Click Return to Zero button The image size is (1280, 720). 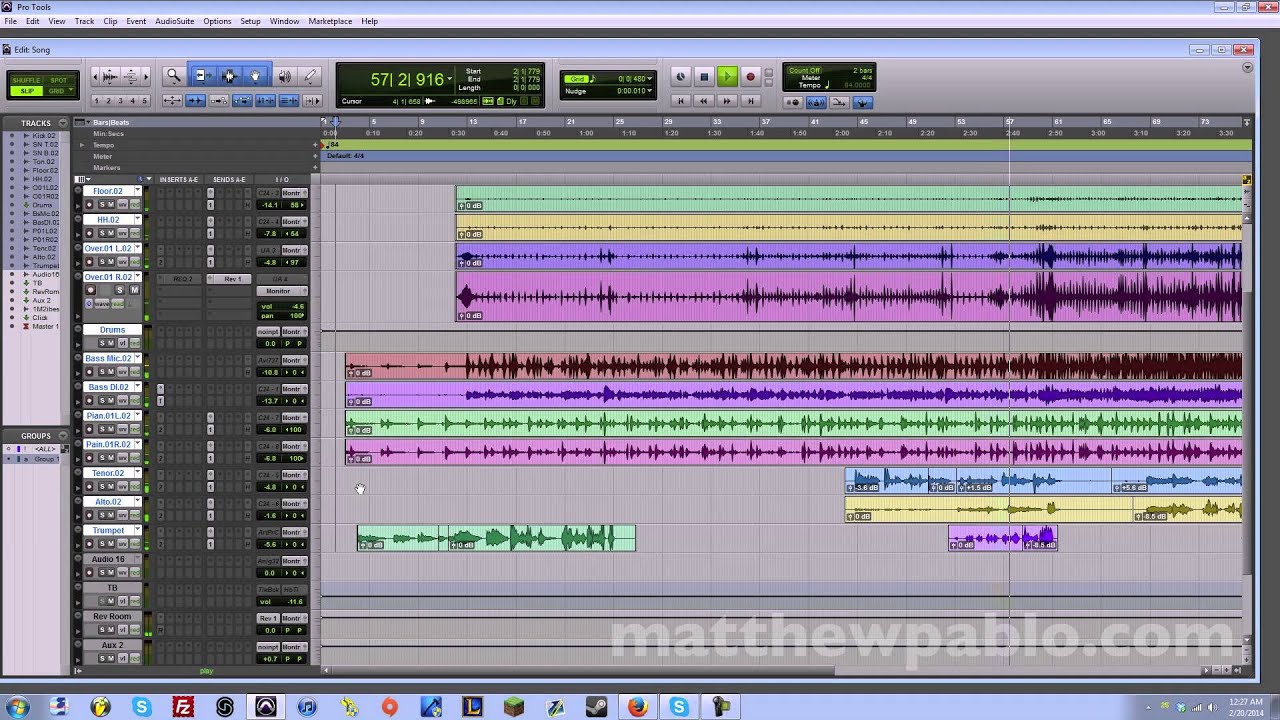pos(681,101)
